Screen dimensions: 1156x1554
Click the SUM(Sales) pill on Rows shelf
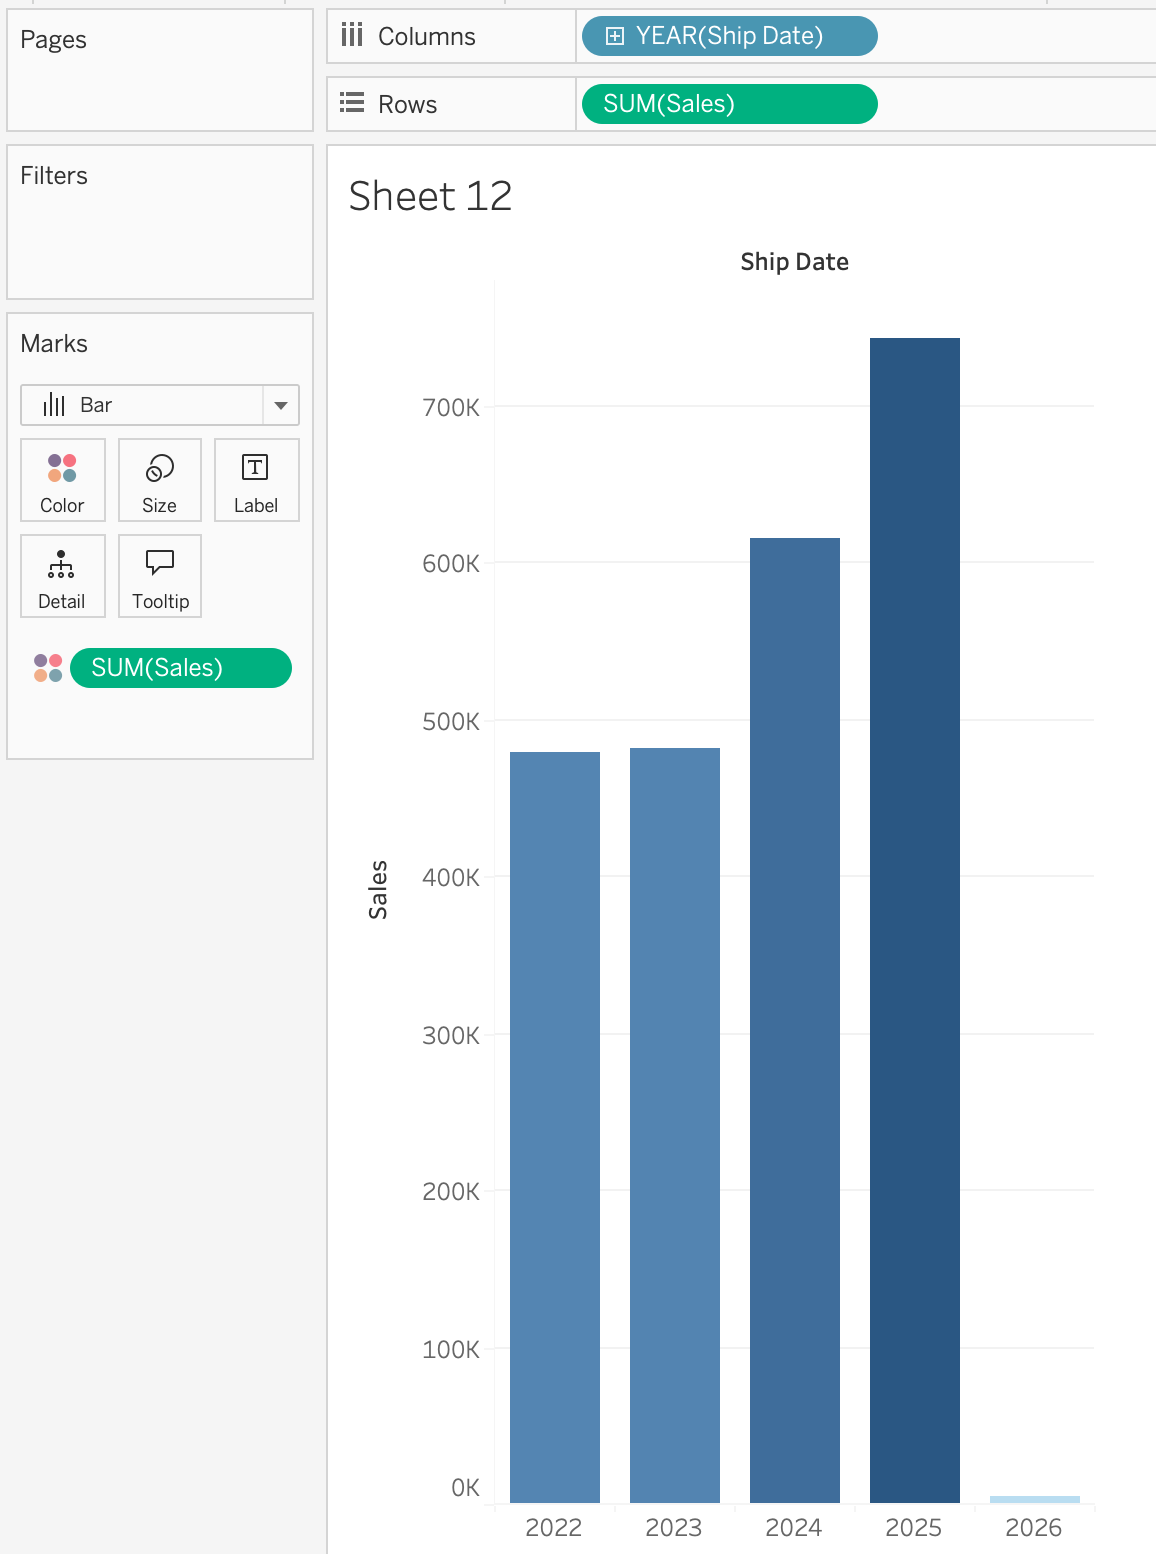coord(729,104)
